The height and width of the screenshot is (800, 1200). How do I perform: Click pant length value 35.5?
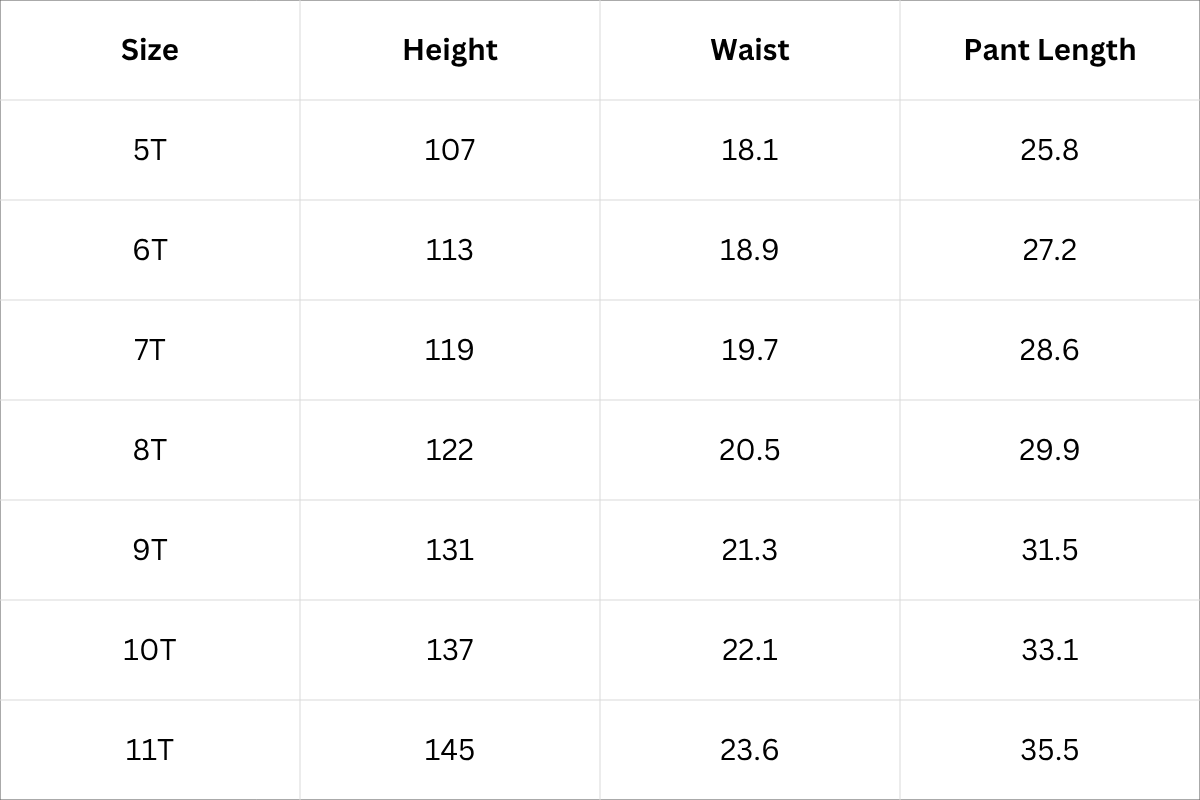pos(1050,750)
